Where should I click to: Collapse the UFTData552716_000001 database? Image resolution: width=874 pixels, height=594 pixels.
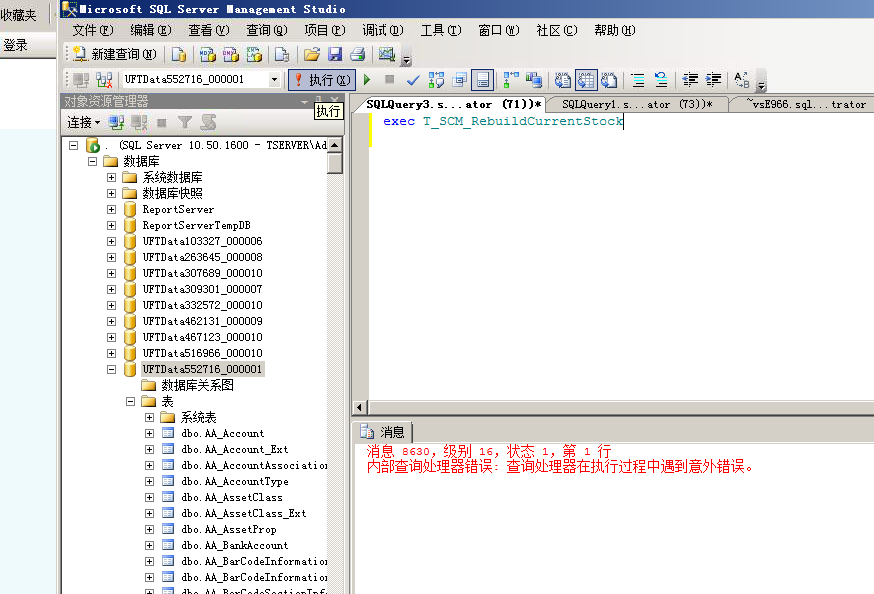(x=111, y=369)
